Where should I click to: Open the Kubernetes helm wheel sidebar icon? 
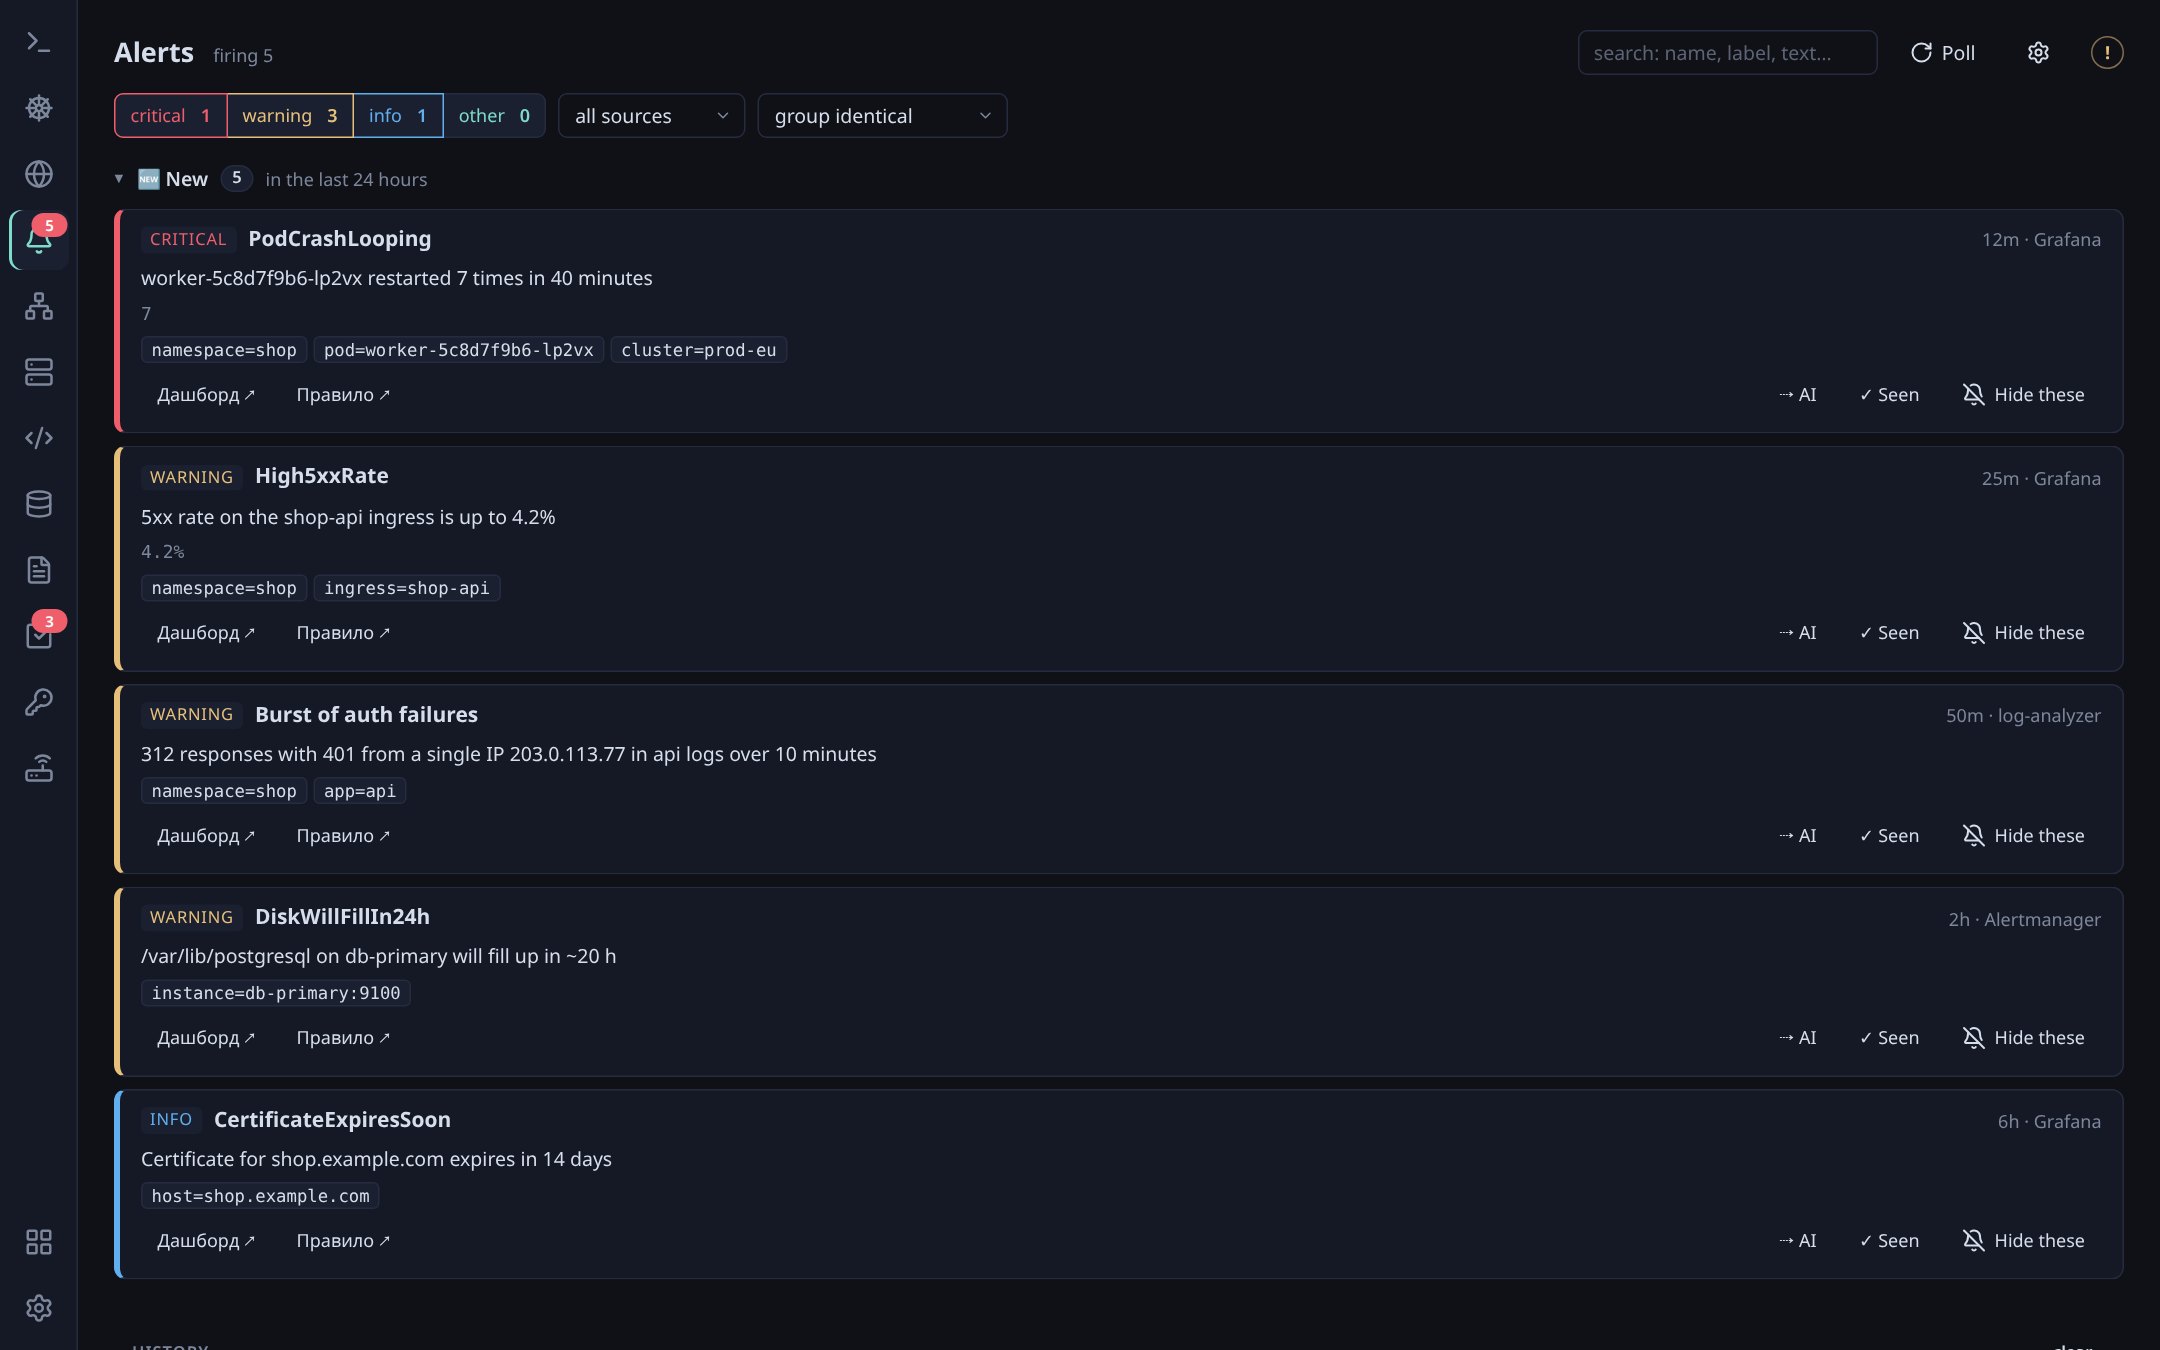pos(38,108)
